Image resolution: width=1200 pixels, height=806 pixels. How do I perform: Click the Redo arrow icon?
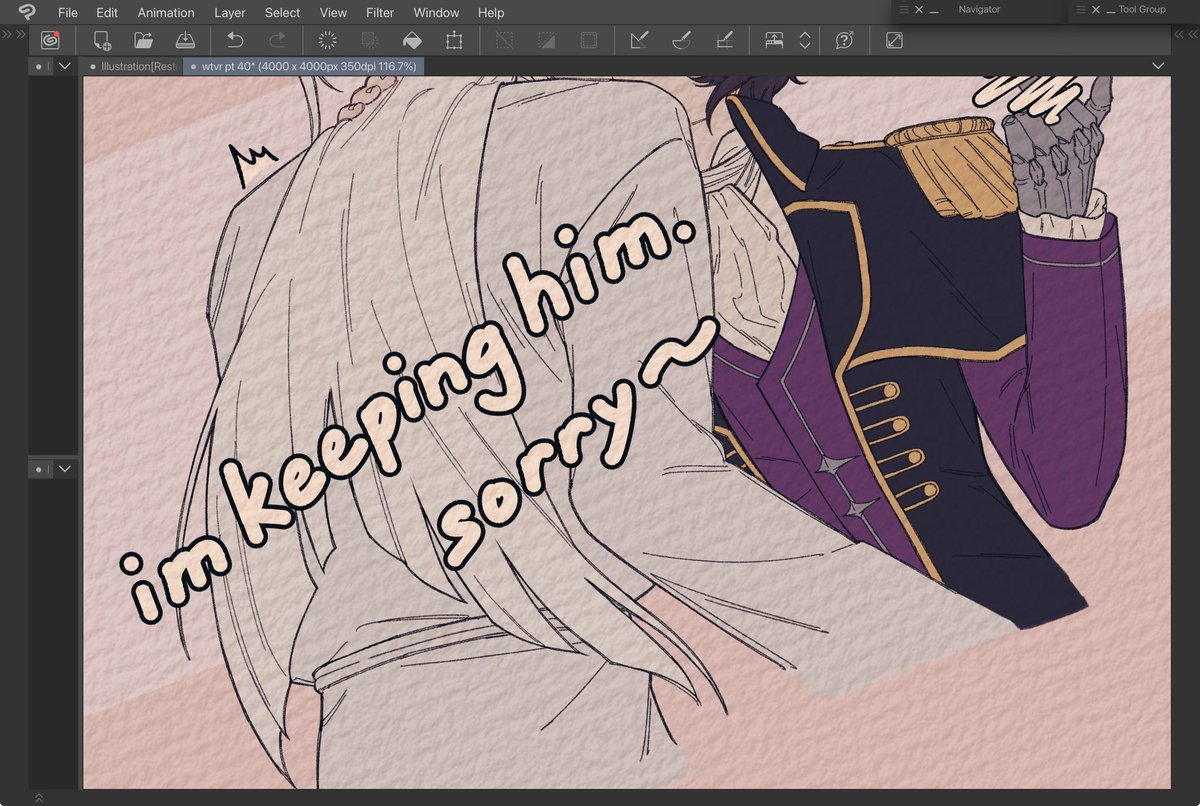click(277, 41)
